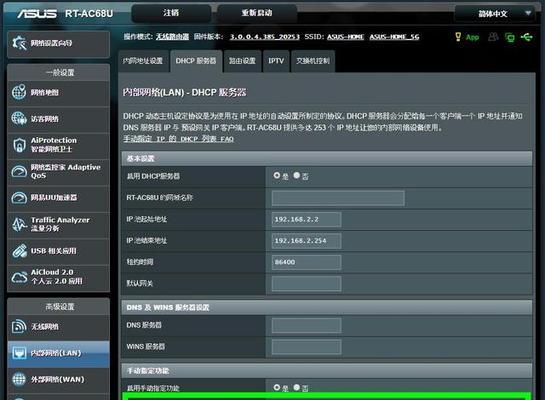Screen dimensions: 545x400
Task: Open AiProtection shield icon
Action: pyautogui.click(x=19, y=145)
